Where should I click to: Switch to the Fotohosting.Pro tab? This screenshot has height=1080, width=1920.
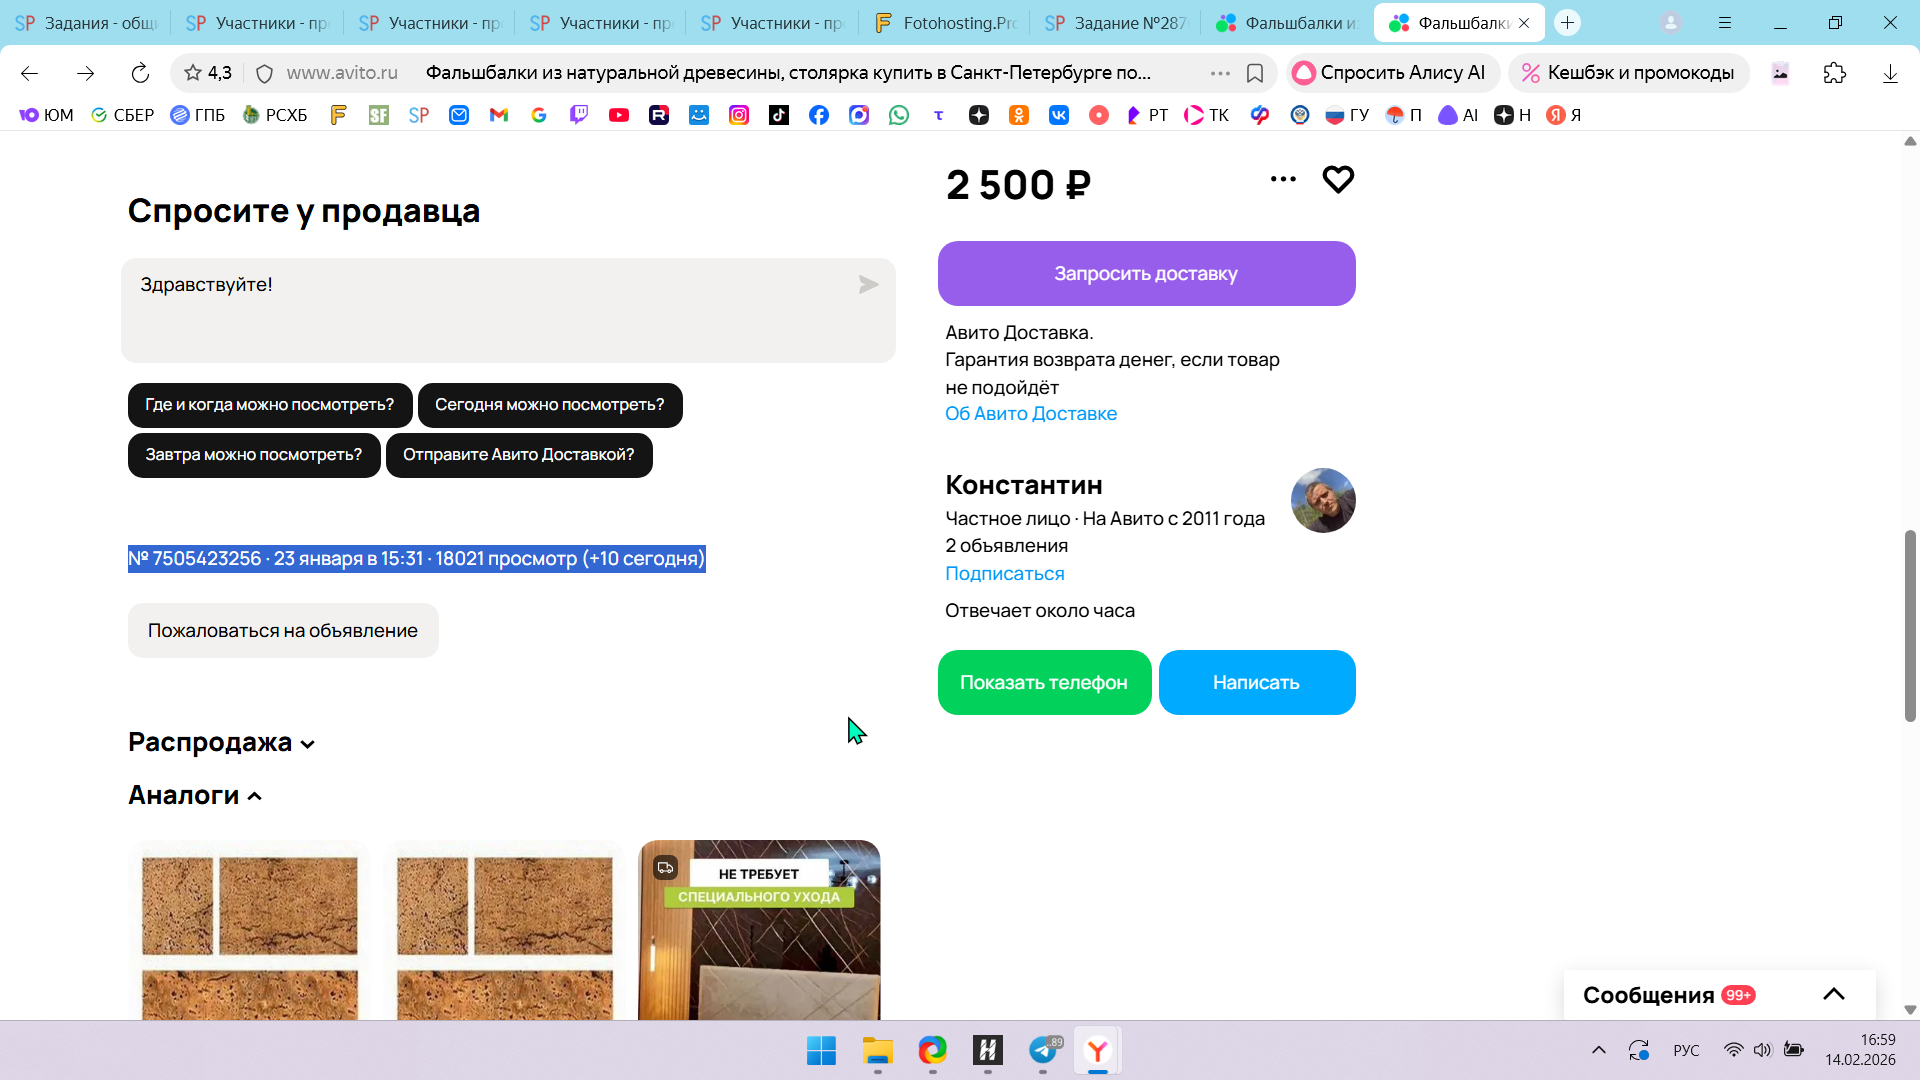coord(943,23)
